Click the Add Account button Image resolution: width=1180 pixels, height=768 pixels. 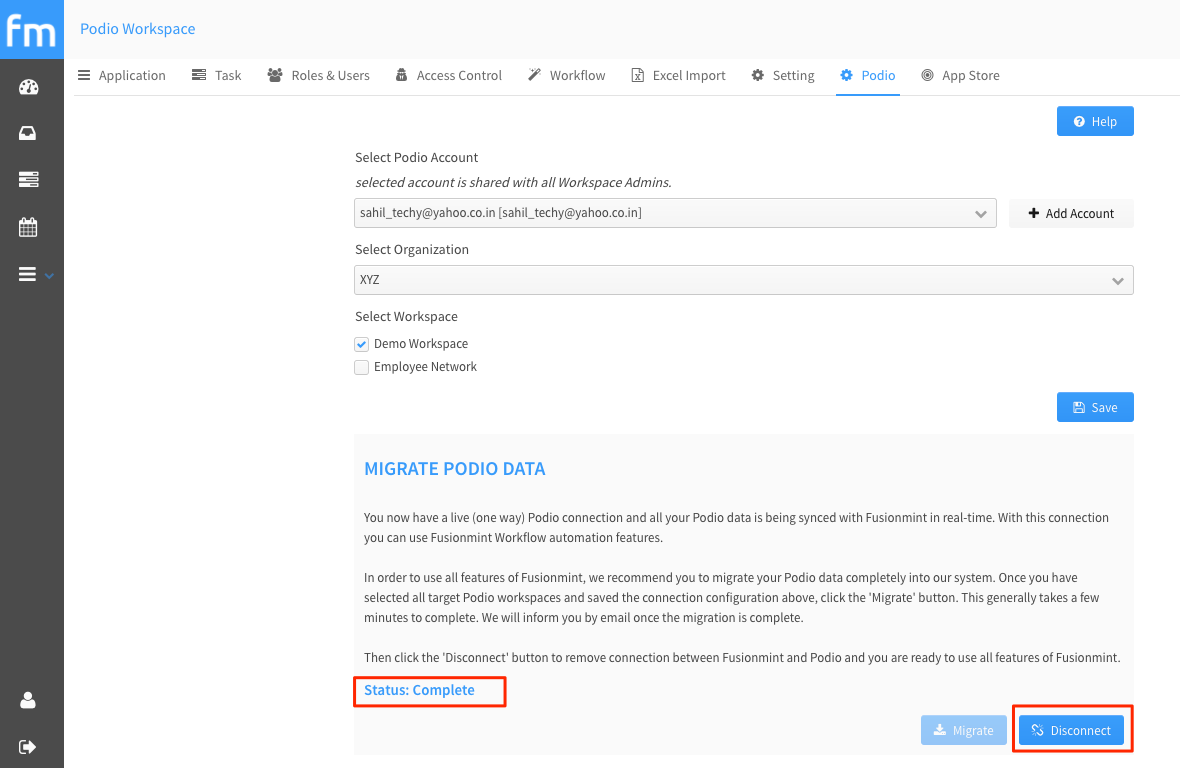1071,213
